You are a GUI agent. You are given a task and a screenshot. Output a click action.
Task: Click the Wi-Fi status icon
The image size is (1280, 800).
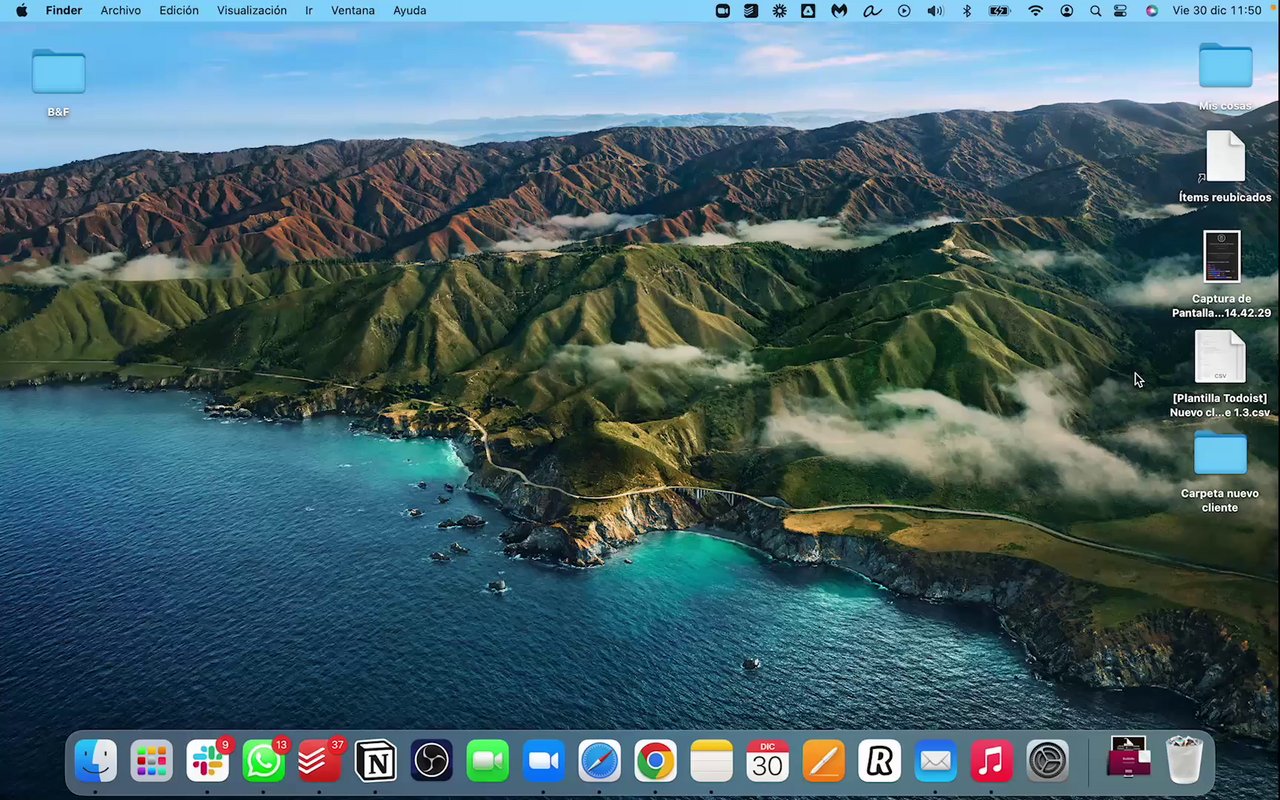click(1035, 11)
